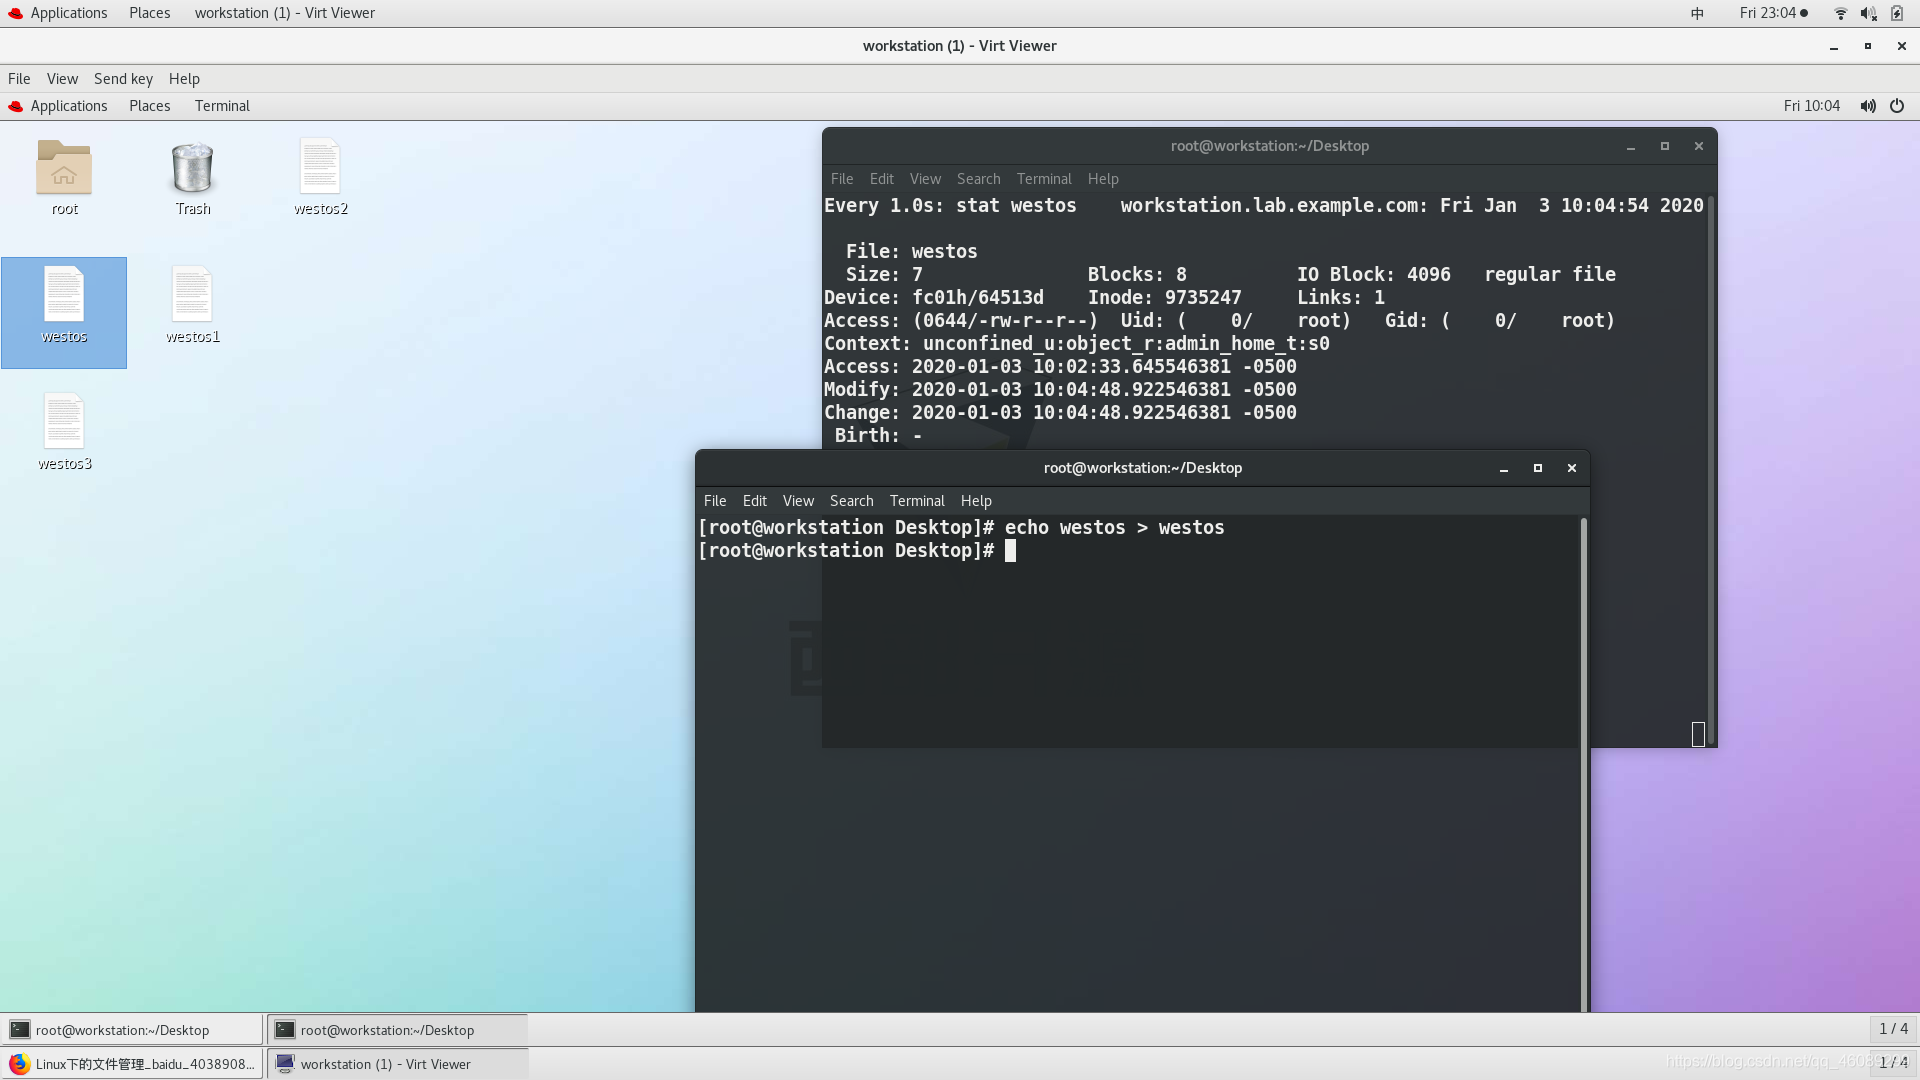Open Help menu in back terminal
The image size is (1920, 1080).
[1103, 179]
